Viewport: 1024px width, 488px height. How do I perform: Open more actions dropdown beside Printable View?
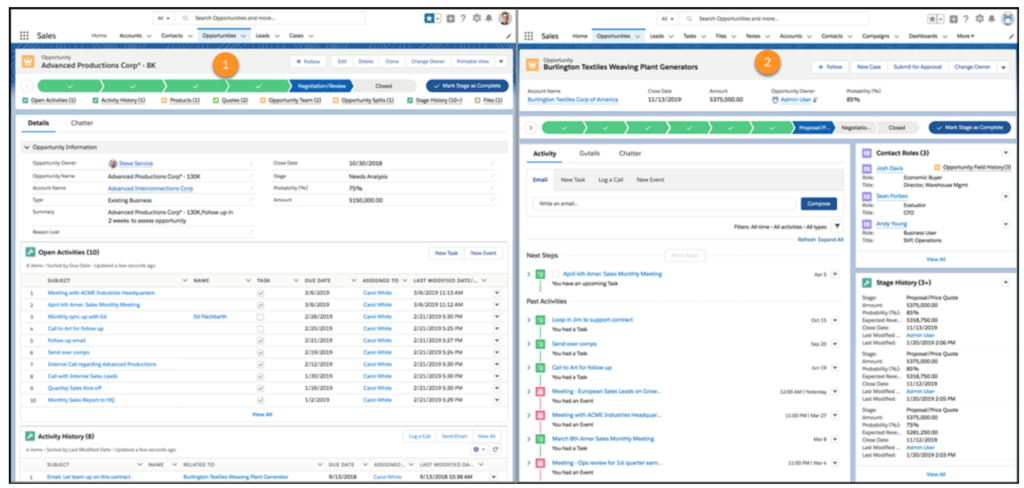[501, 61]
